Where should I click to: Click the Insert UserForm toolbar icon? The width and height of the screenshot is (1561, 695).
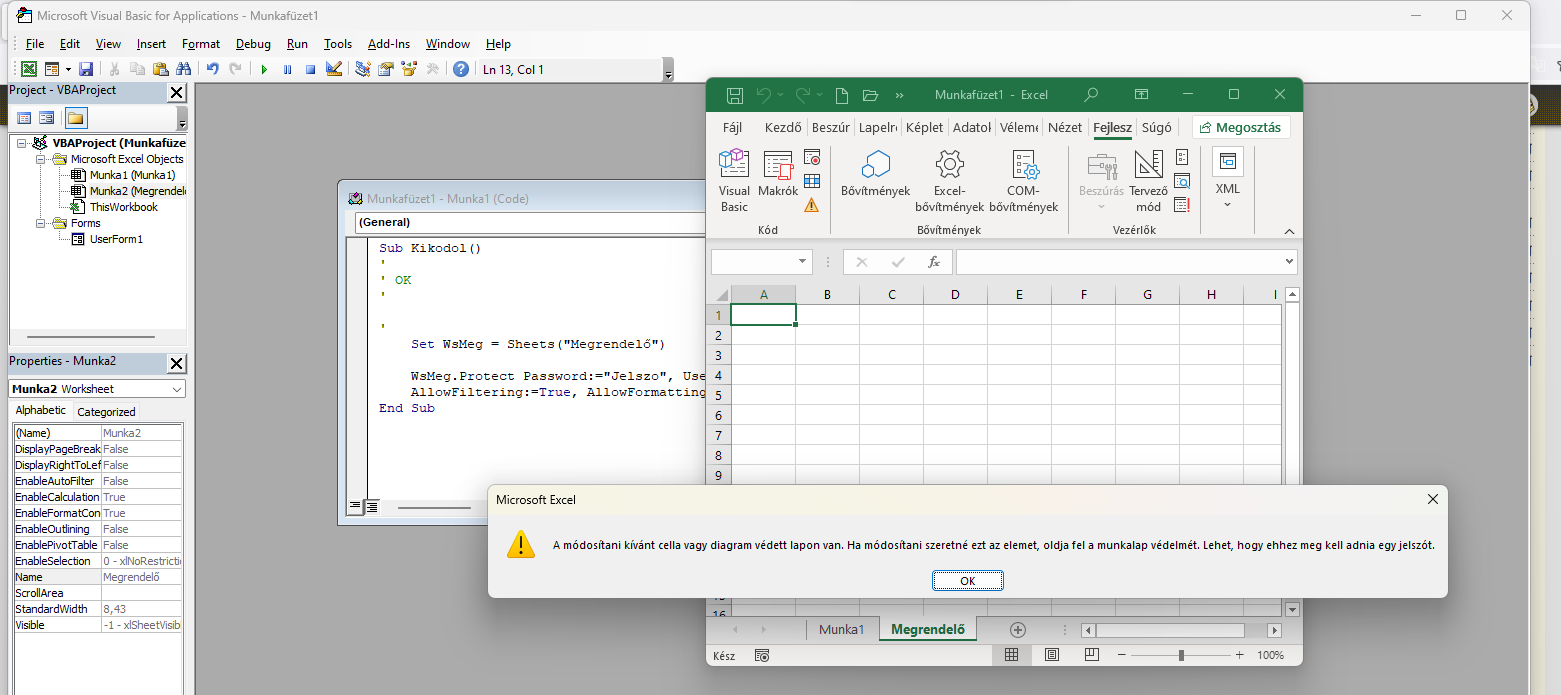(51, 69)
